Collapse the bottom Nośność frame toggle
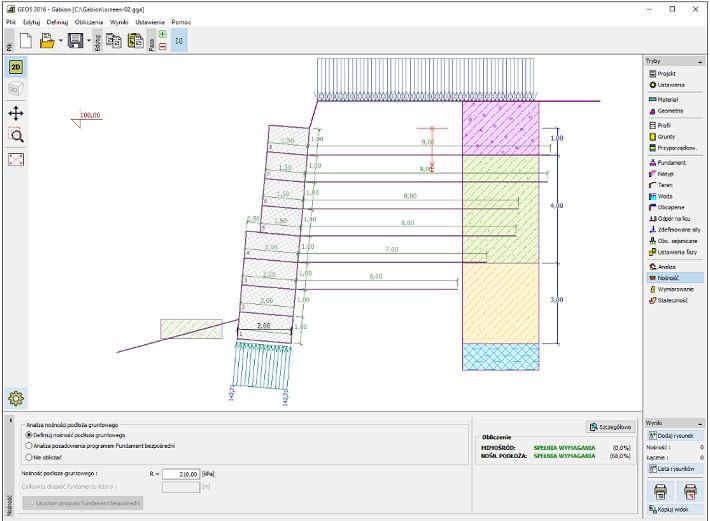 (x=11, y=421)
